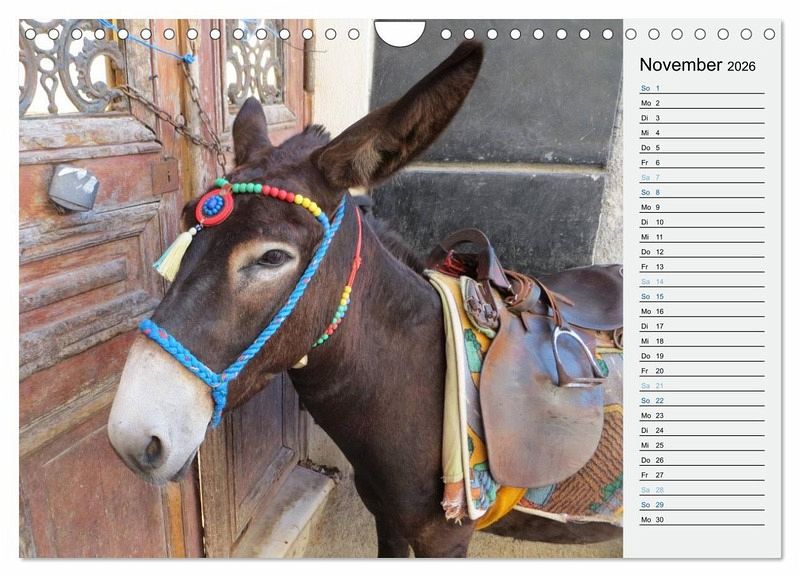This screenshot has height=577, width=800.
Task: Select the Fr 27 calendar row
Action: click(702, 475)
